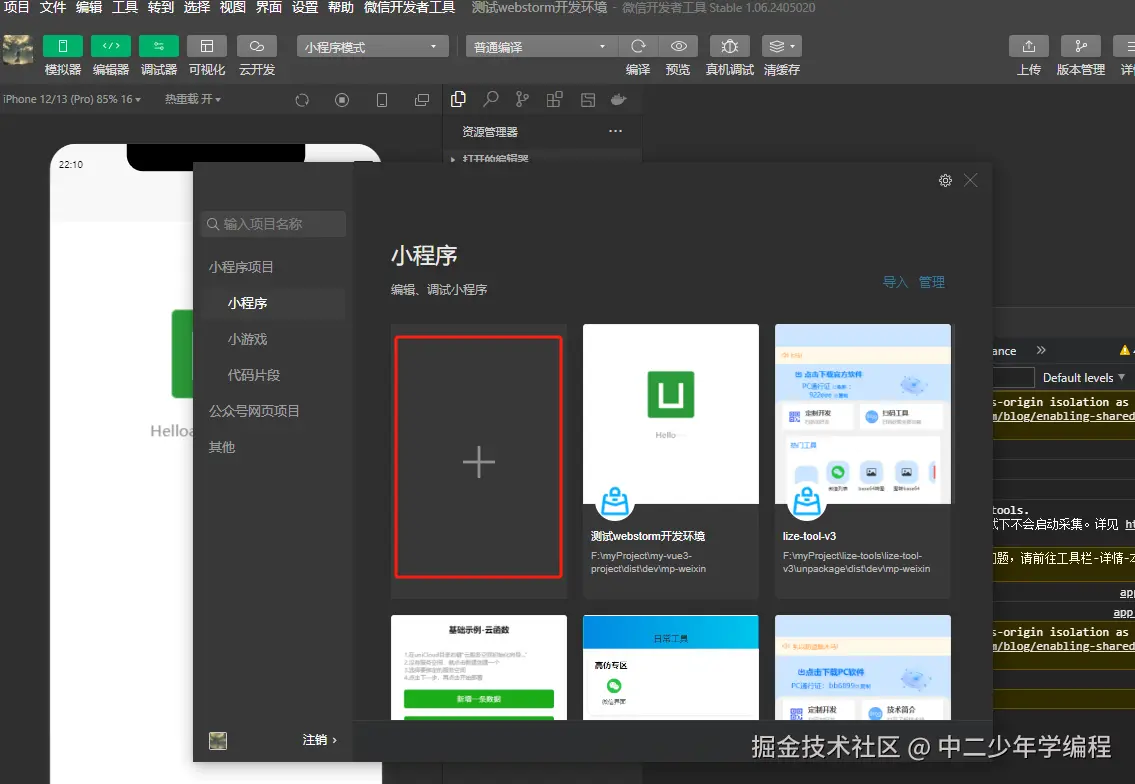Open the settings gear in project dialog
This screenshot has height=784, width=1135.
(945, 180)
